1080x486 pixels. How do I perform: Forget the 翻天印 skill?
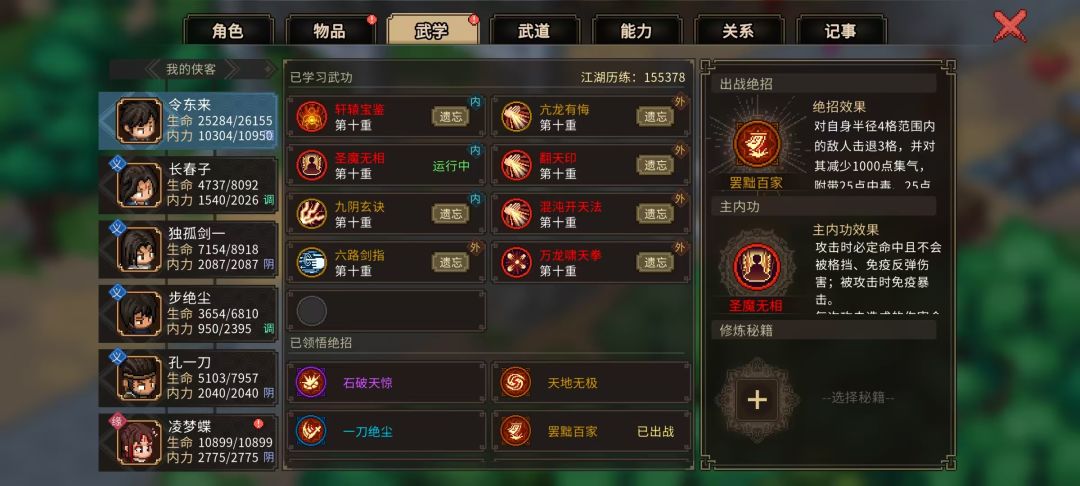pyautogui.click(x=655, y=165)
